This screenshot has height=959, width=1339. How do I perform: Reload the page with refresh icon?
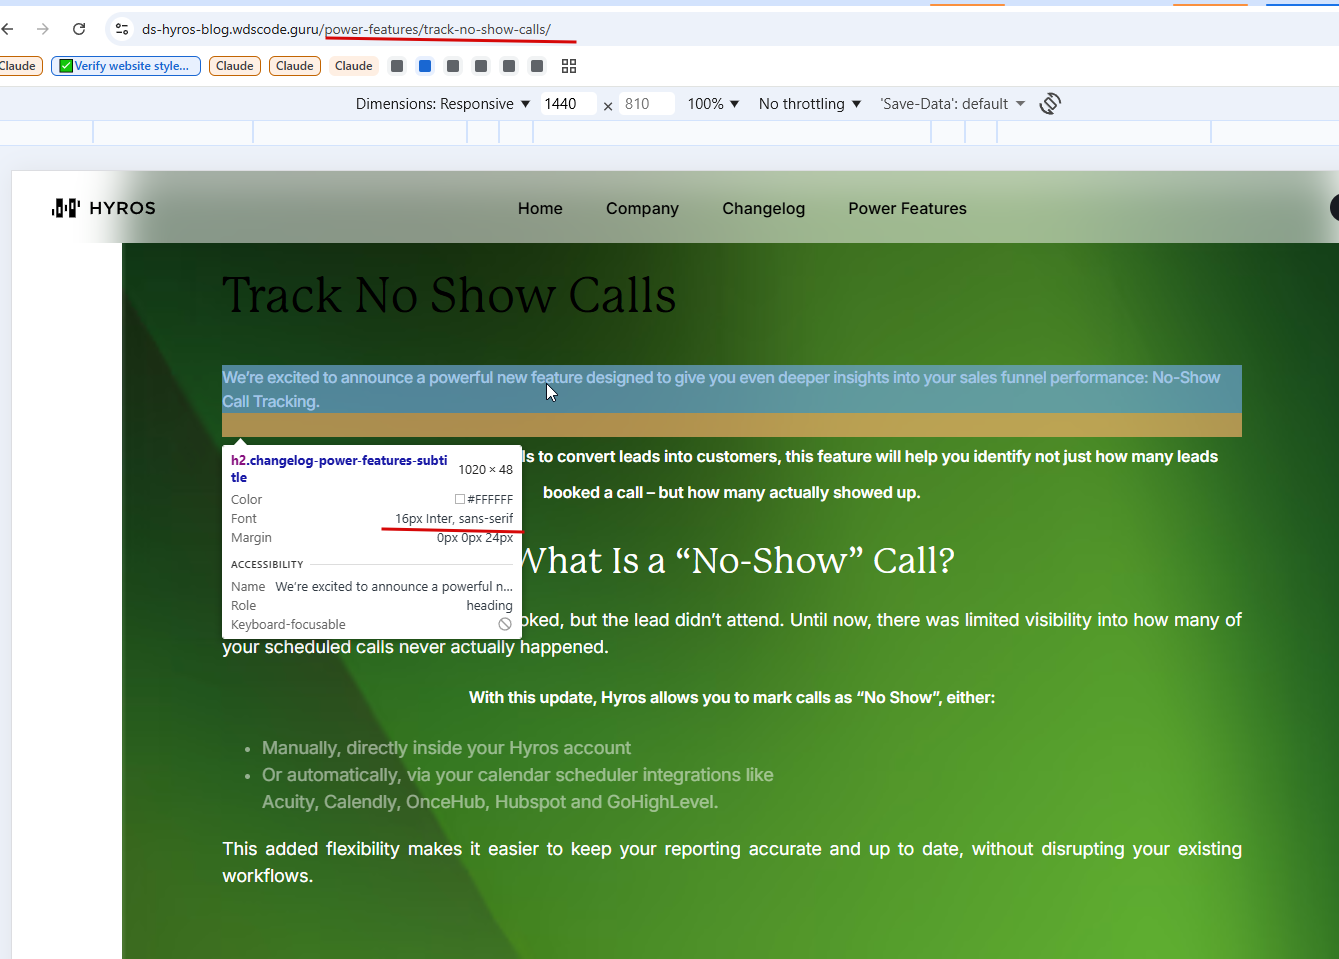79,29
